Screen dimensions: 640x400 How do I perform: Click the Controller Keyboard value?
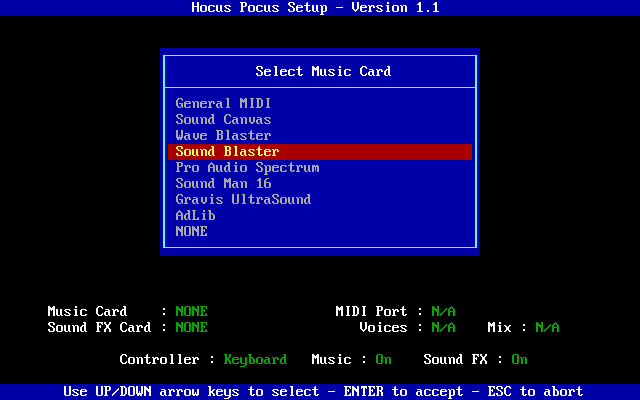pyautogui.click(x=256, y=360)
